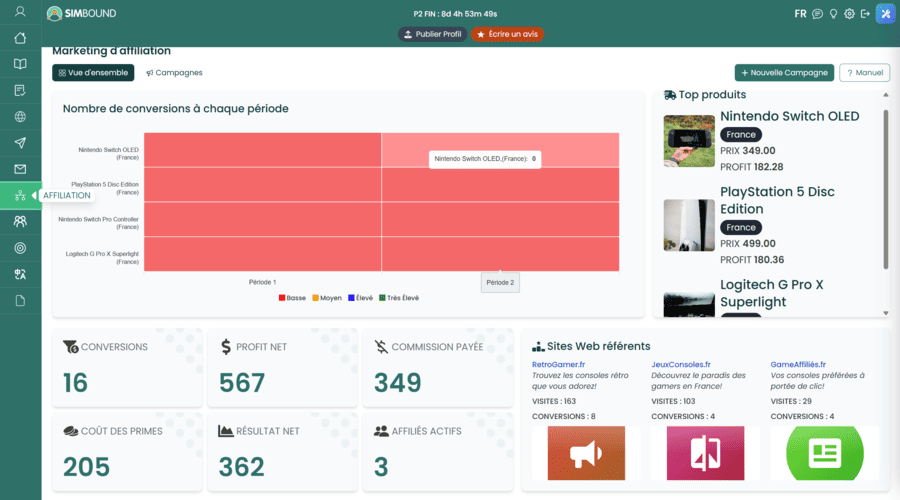This screenshot has width=900, height=500.
Task: Open the paper plane icon in sidebar
Action: click(x=20, y=143)
